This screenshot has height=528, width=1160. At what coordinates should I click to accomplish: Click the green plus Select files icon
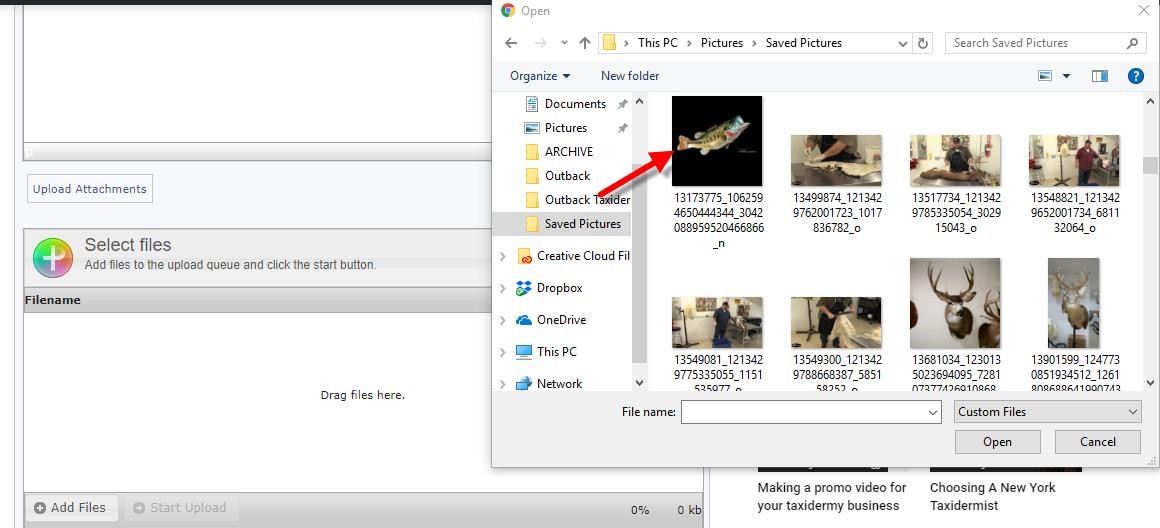[52, 257]
